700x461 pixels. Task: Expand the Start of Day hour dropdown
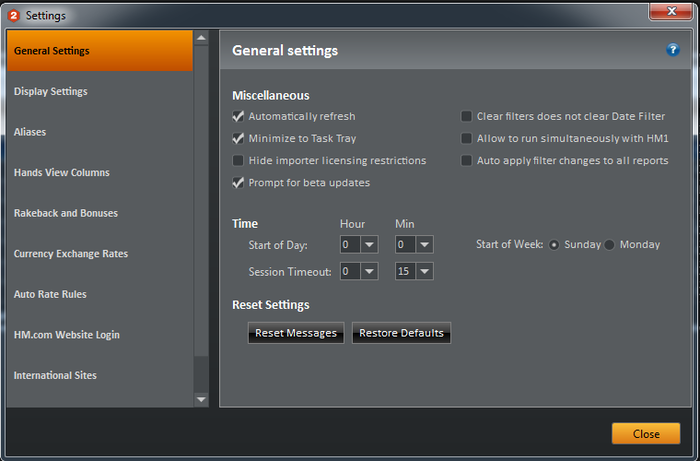click(x=369, y=245)
